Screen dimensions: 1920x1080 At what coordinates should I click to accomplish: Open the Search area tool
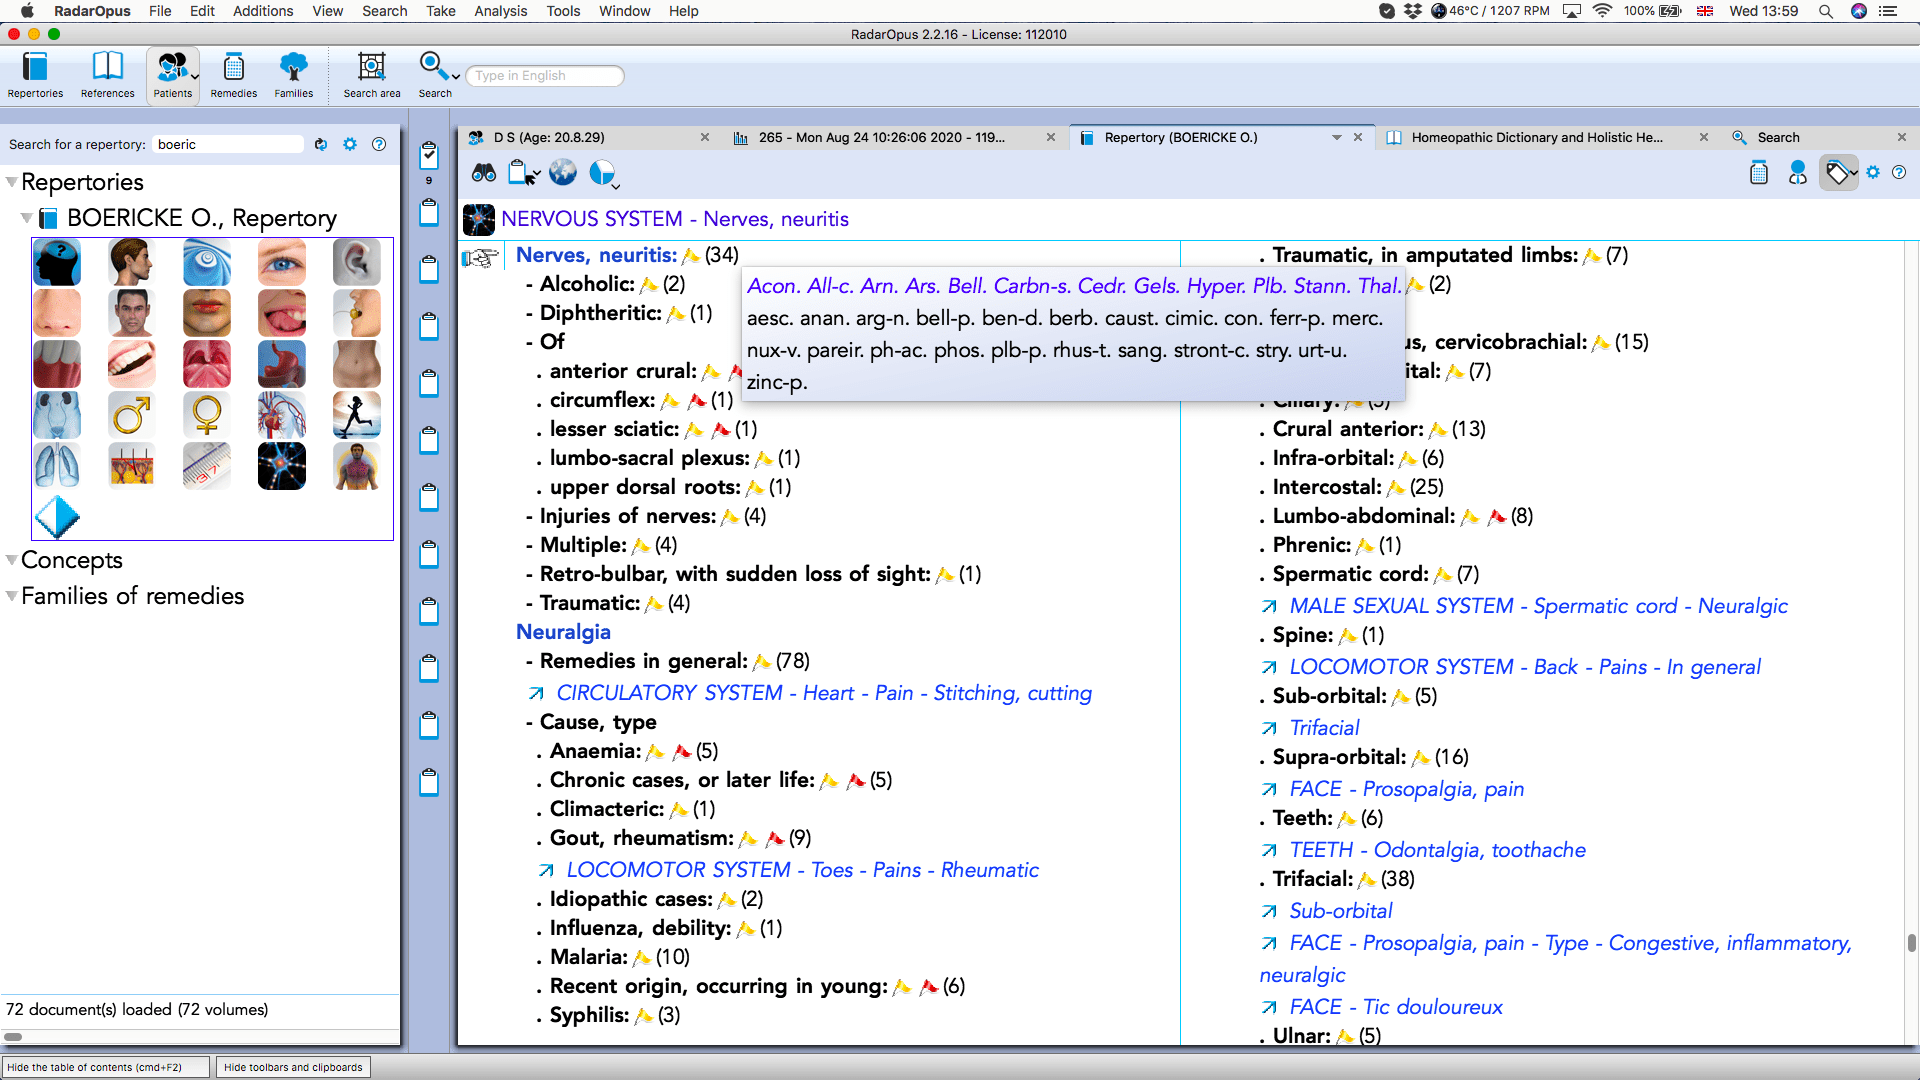(x=372, y=75)
